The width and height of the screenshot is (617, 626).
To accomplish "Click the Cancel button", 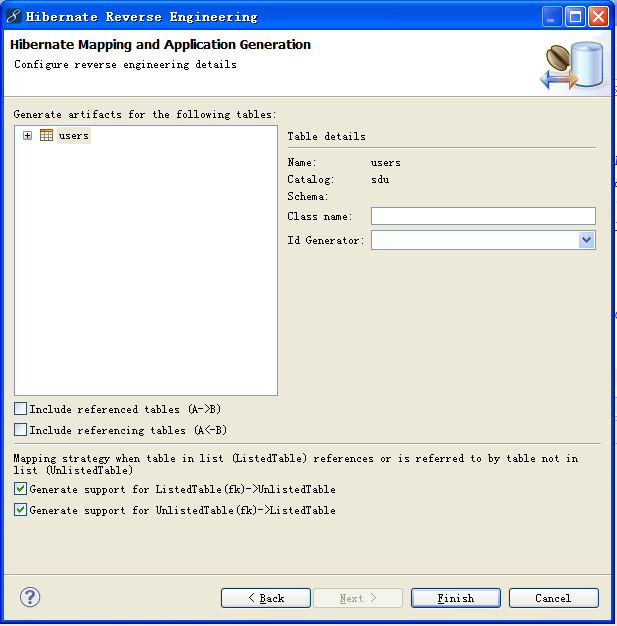I will pos(554,598).
